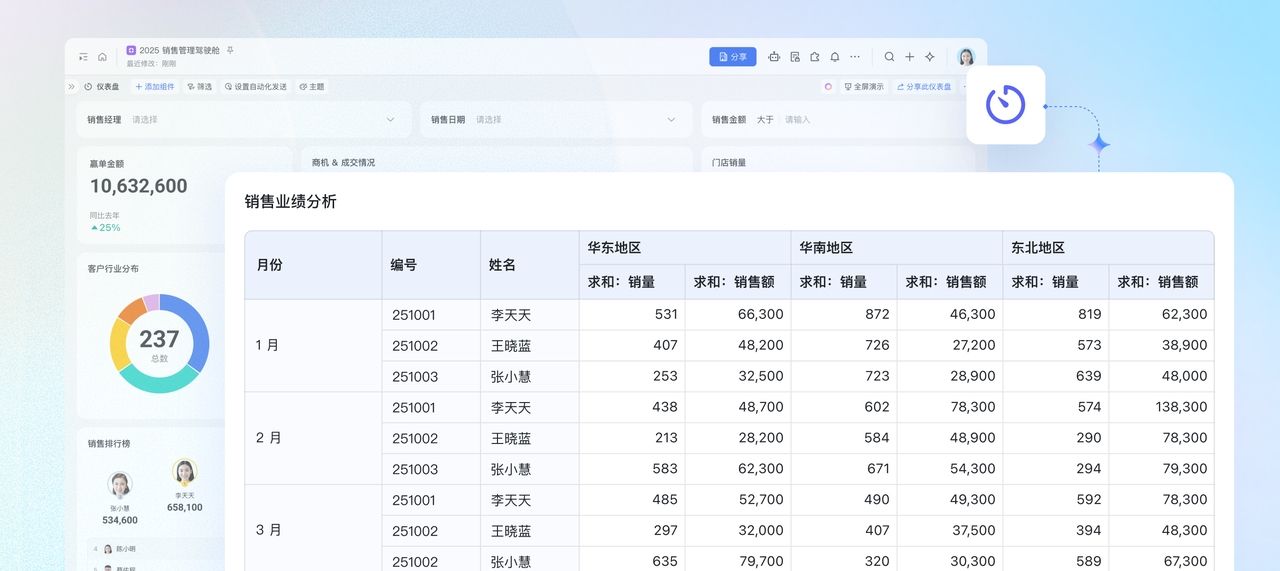This screenshot has width=1280, height=571.
Task: Open the 主题 theme option
Action: click(x=311, y=87)
